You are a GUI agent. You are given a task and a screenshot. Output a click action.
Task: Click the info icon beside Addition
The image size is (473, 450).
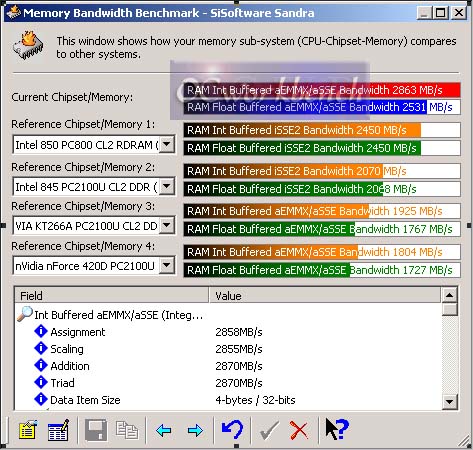(x=41, y=365)
